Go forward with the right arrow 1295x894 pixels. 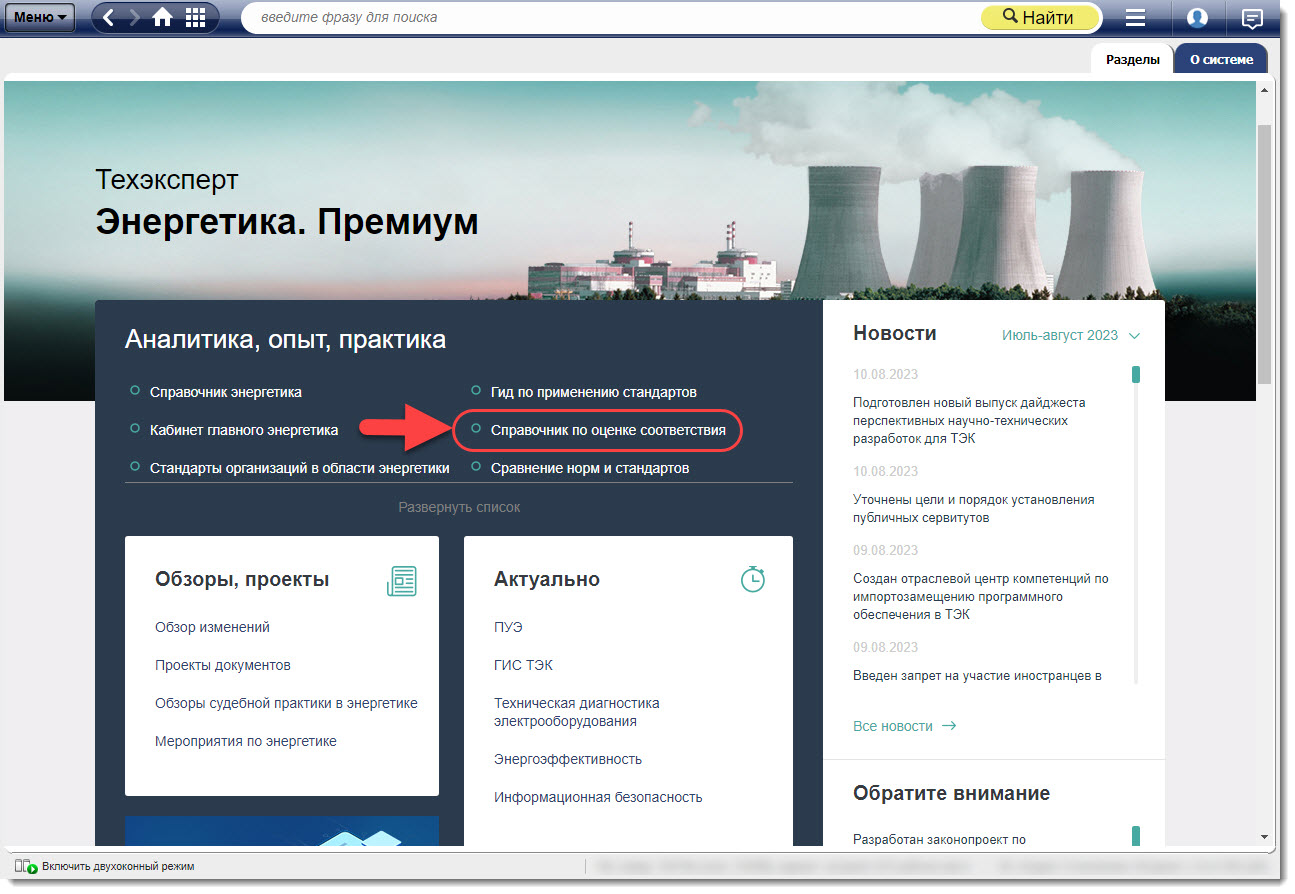[135, 17]
